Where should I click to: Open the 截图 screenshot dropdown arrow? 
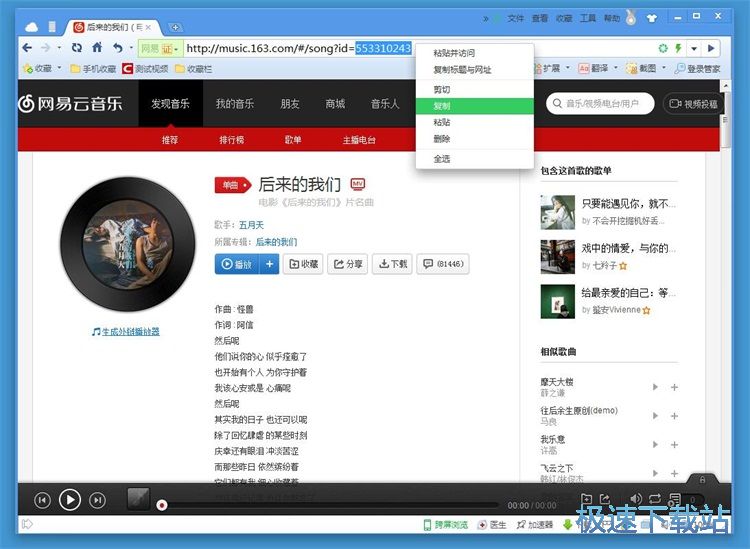pyautogui.click(x=666, y=69)
